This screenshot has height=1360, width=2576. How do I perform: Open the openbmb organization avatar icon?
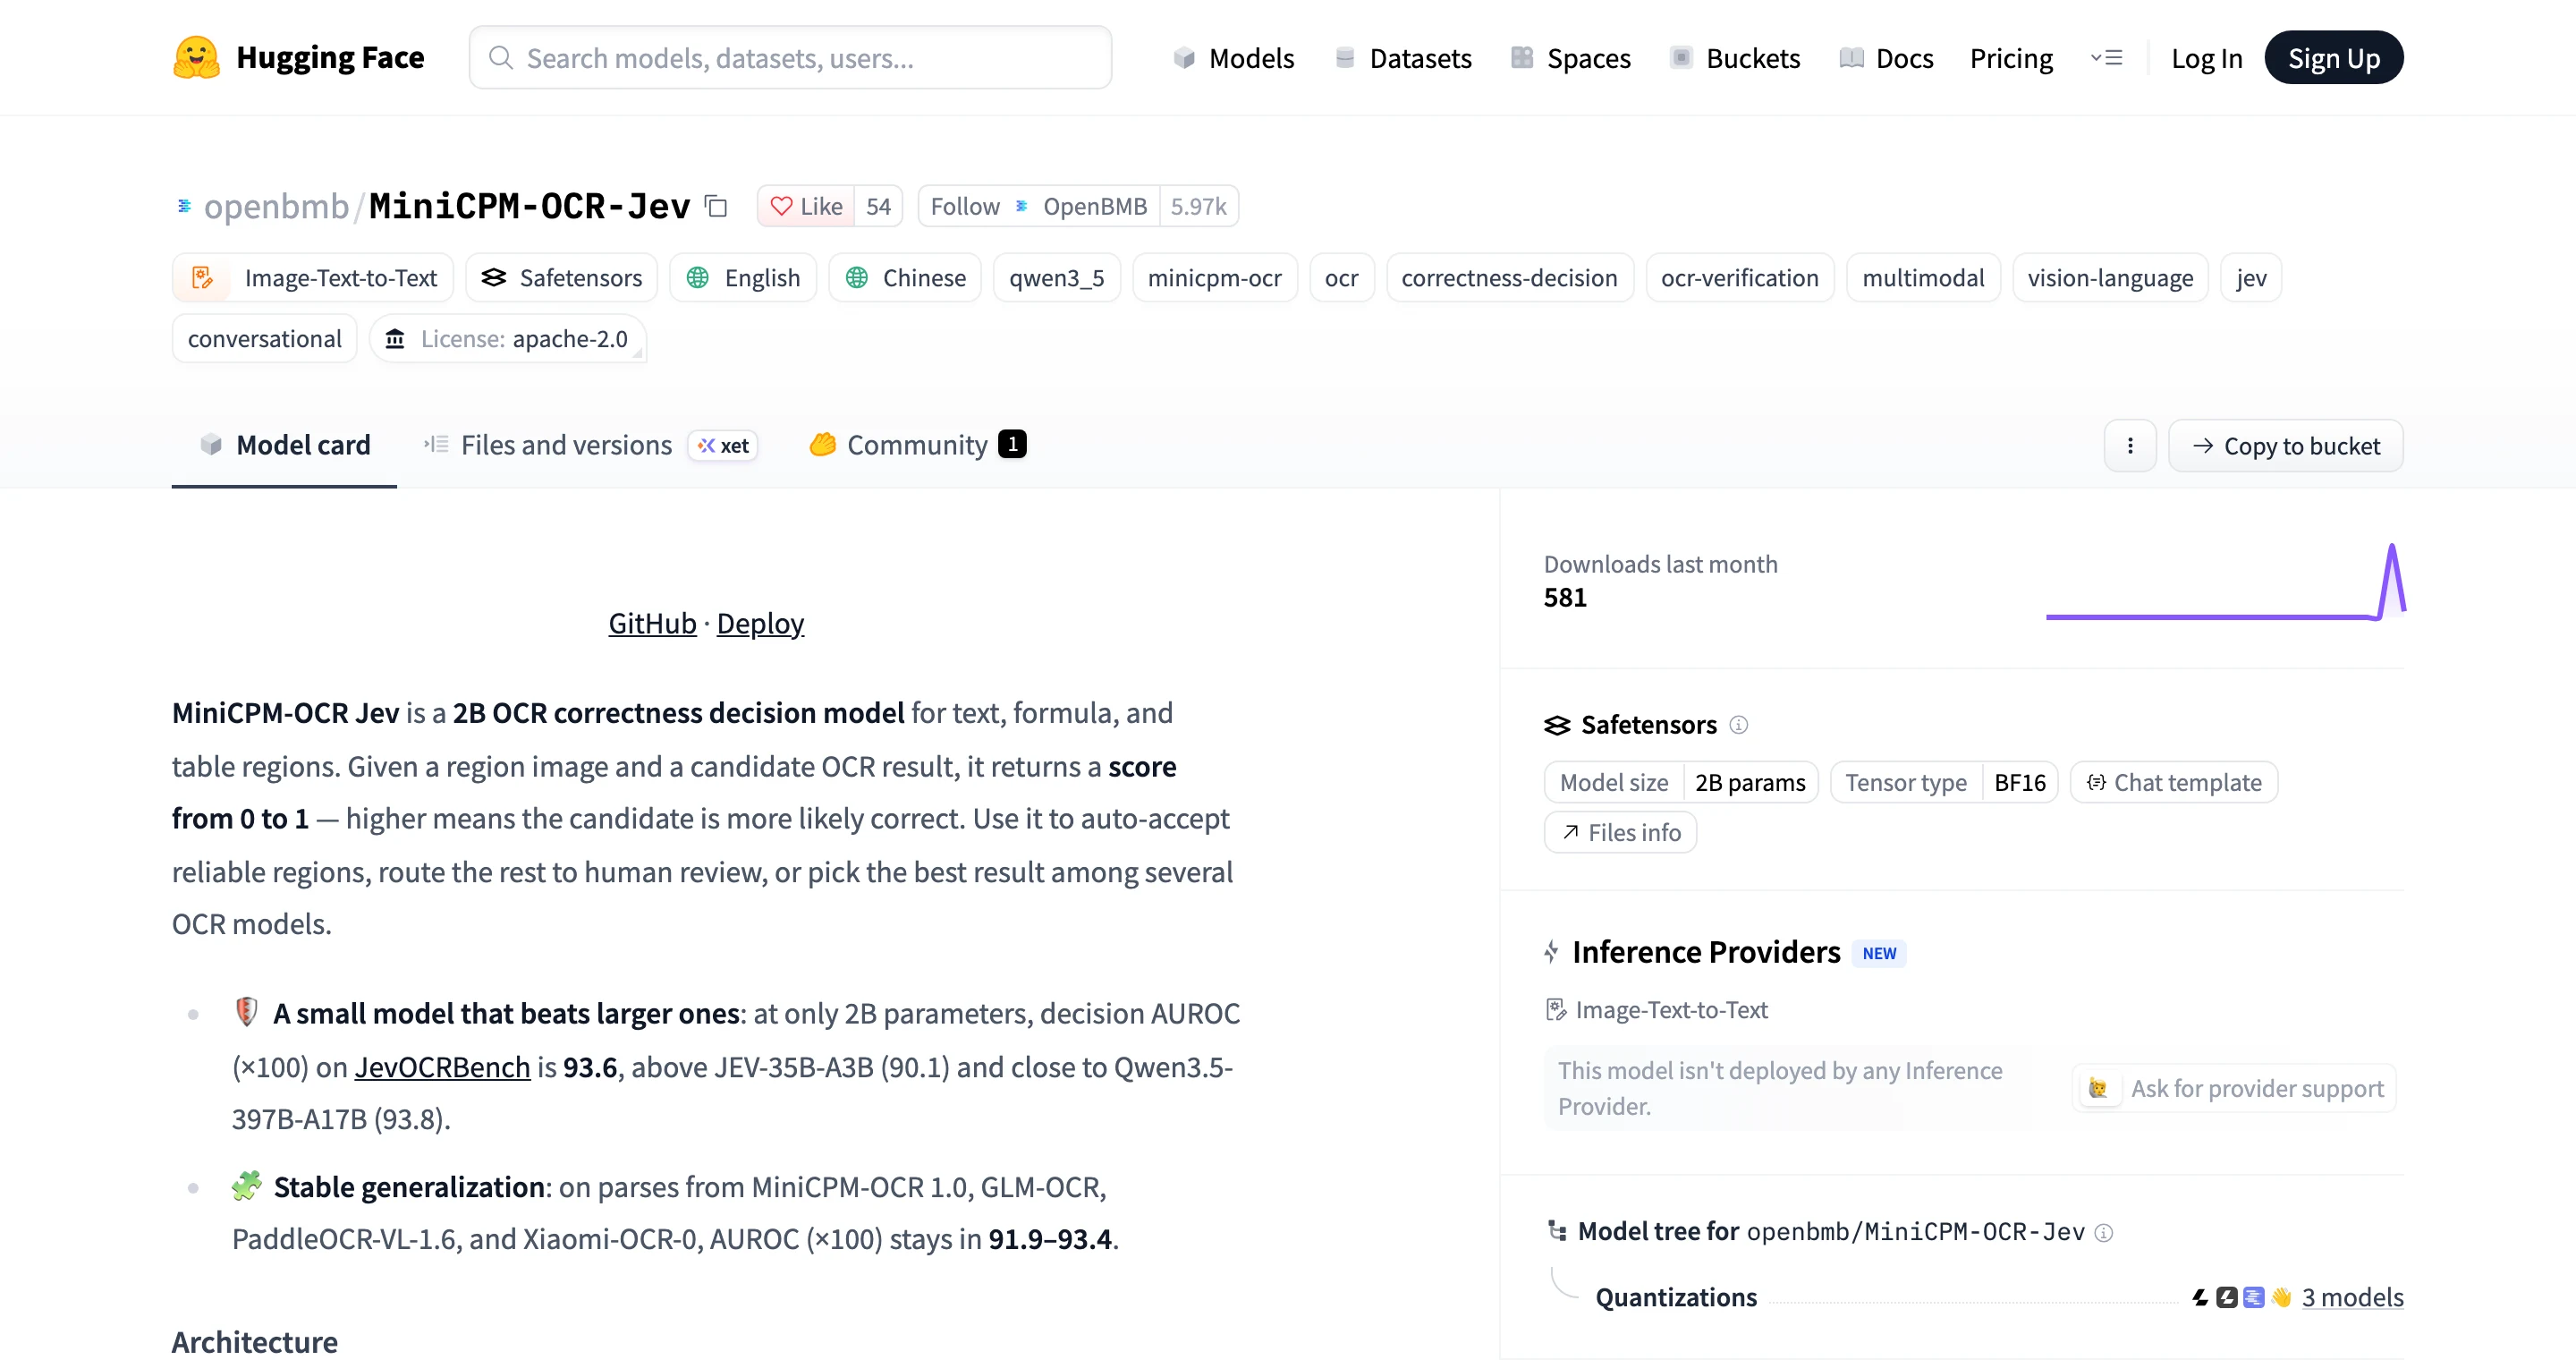coord(184,206)
